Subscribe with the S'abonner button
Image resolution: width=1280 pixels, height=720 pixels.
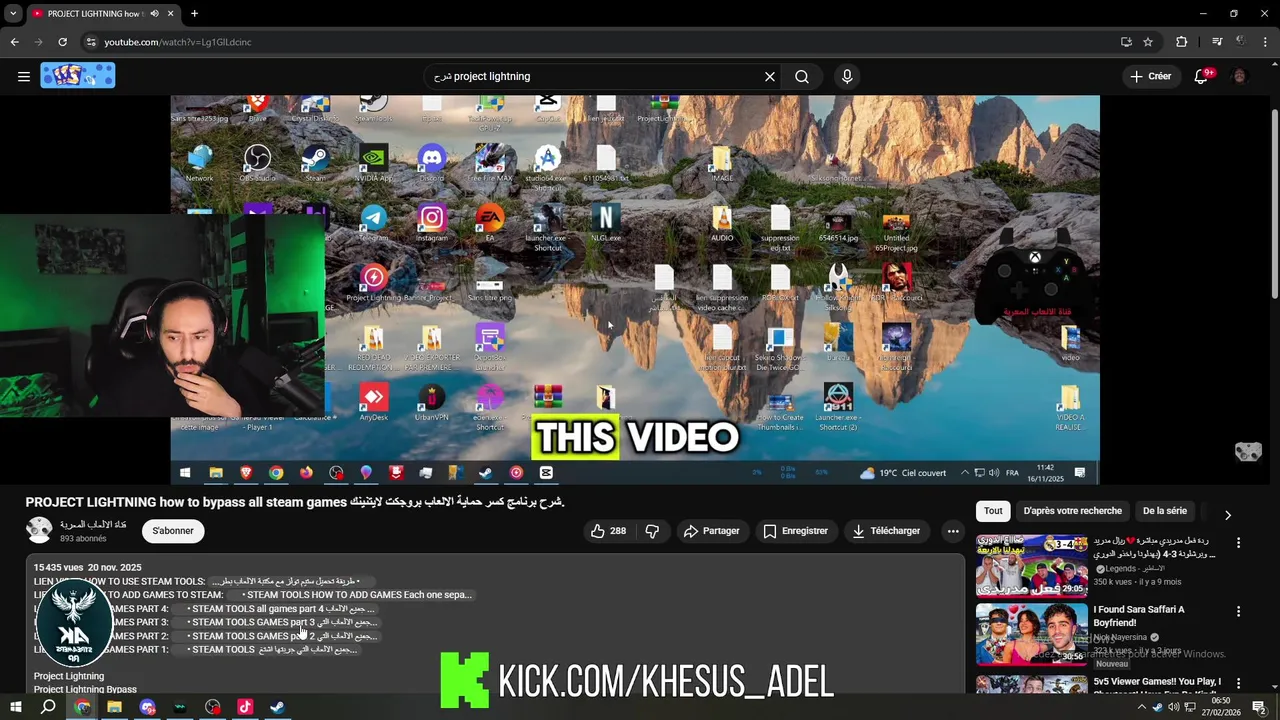[x=173, y=531]
